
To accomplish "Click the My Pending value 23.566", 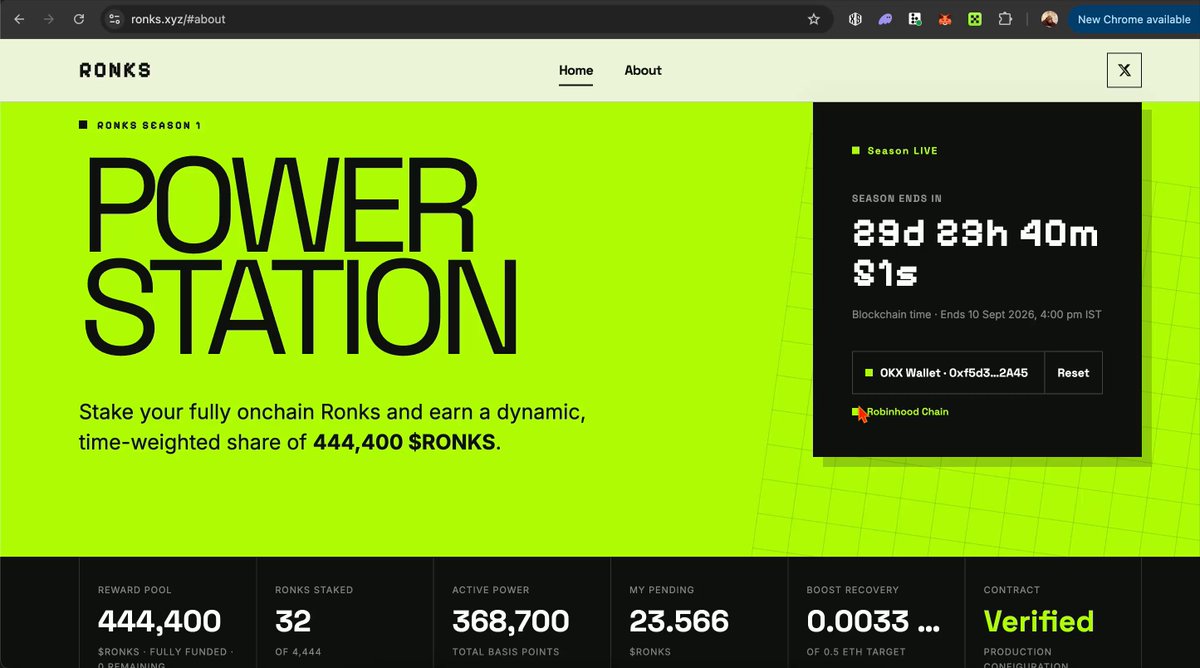I will (679, 621).
